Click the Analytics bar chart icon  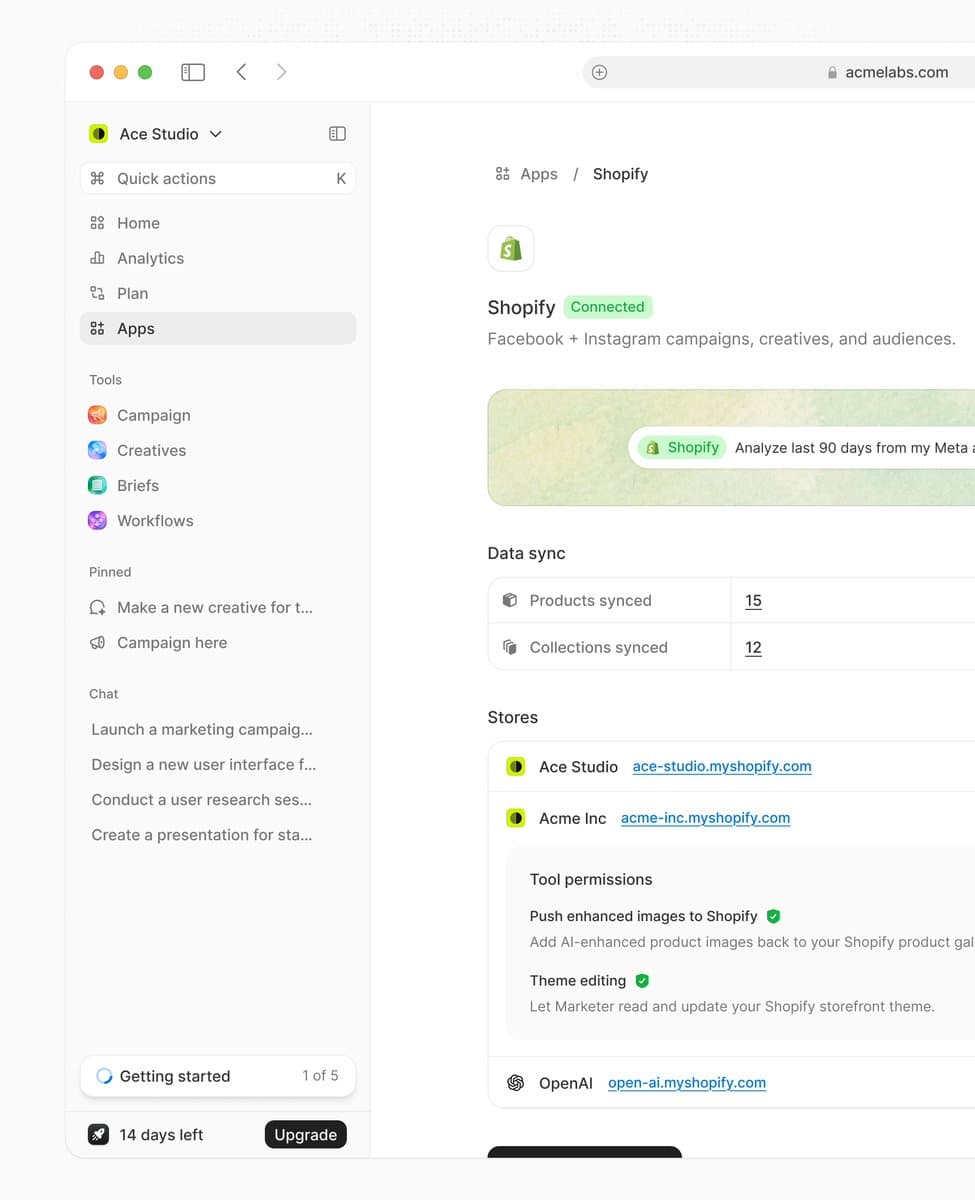click(x=97, y=258)
